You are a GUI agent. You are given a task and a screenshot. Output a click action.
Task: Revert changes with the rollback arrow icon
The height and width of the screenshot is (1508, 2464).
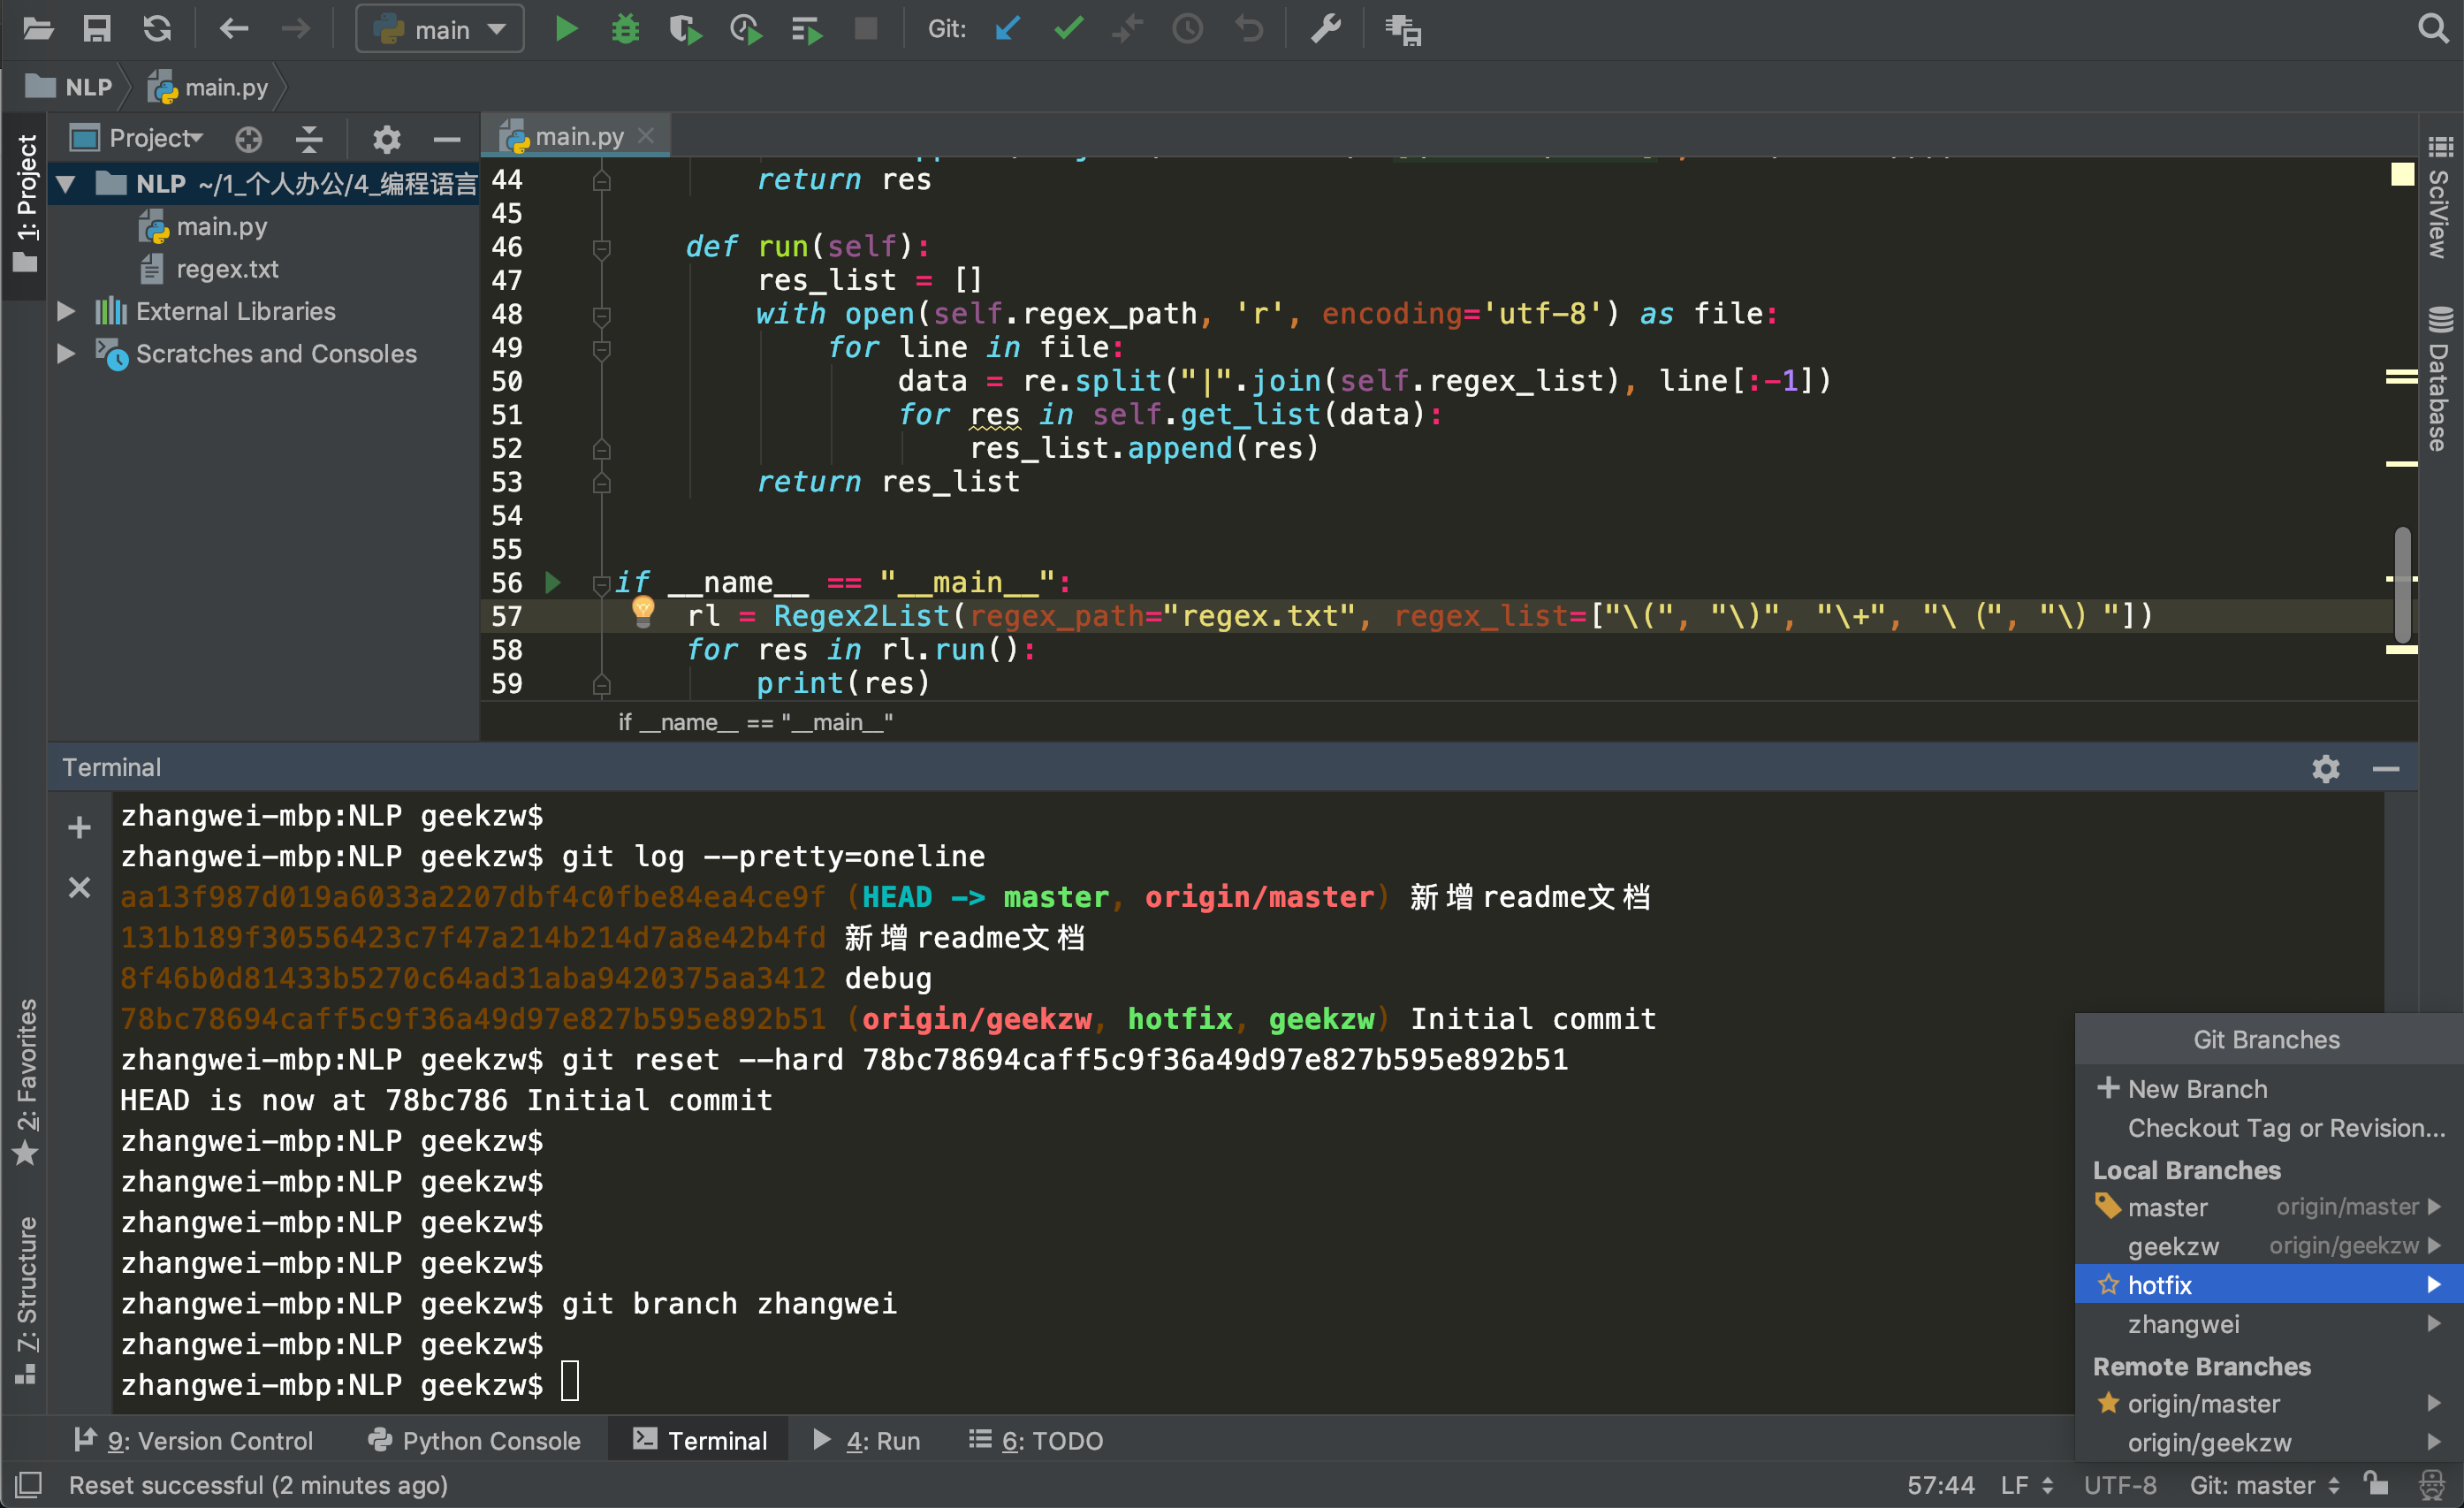(1248, 29)
